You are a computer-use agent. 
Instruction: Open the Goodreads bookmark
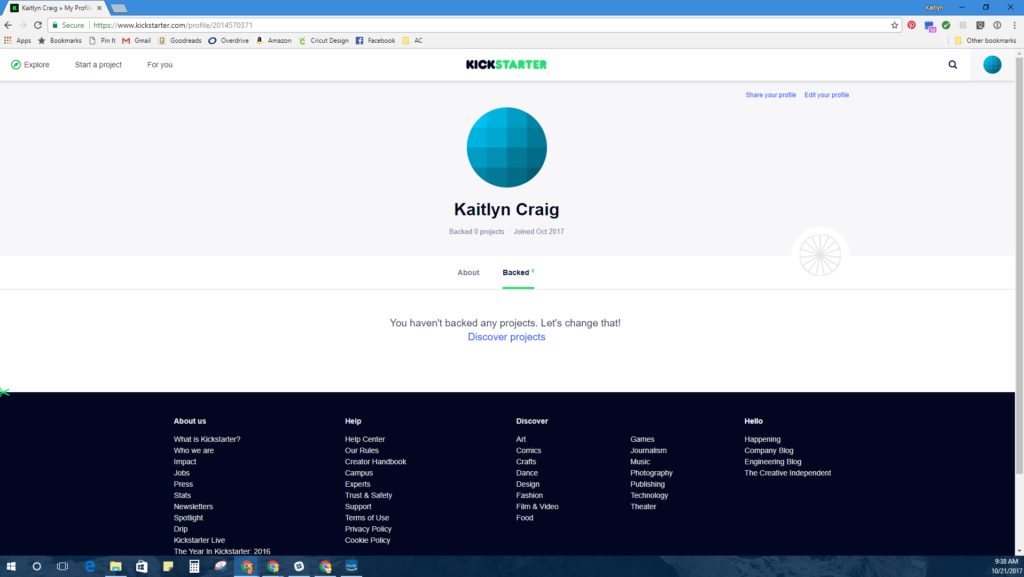click(x=180, y=40)
